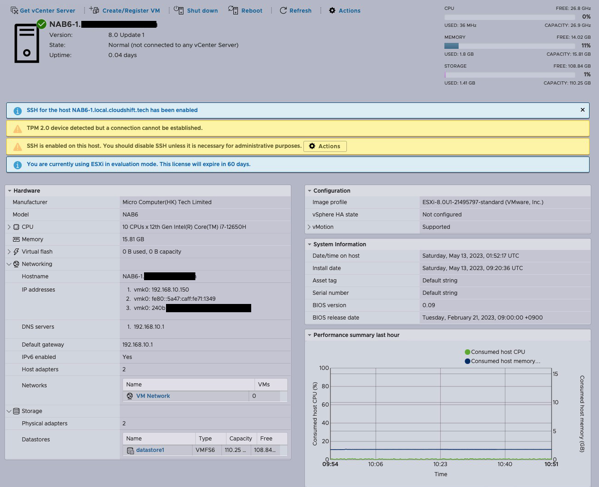This screenshot has width=599, height=487.
Task: Click the Get vCenter Server icon
Action: click(14, 10)
